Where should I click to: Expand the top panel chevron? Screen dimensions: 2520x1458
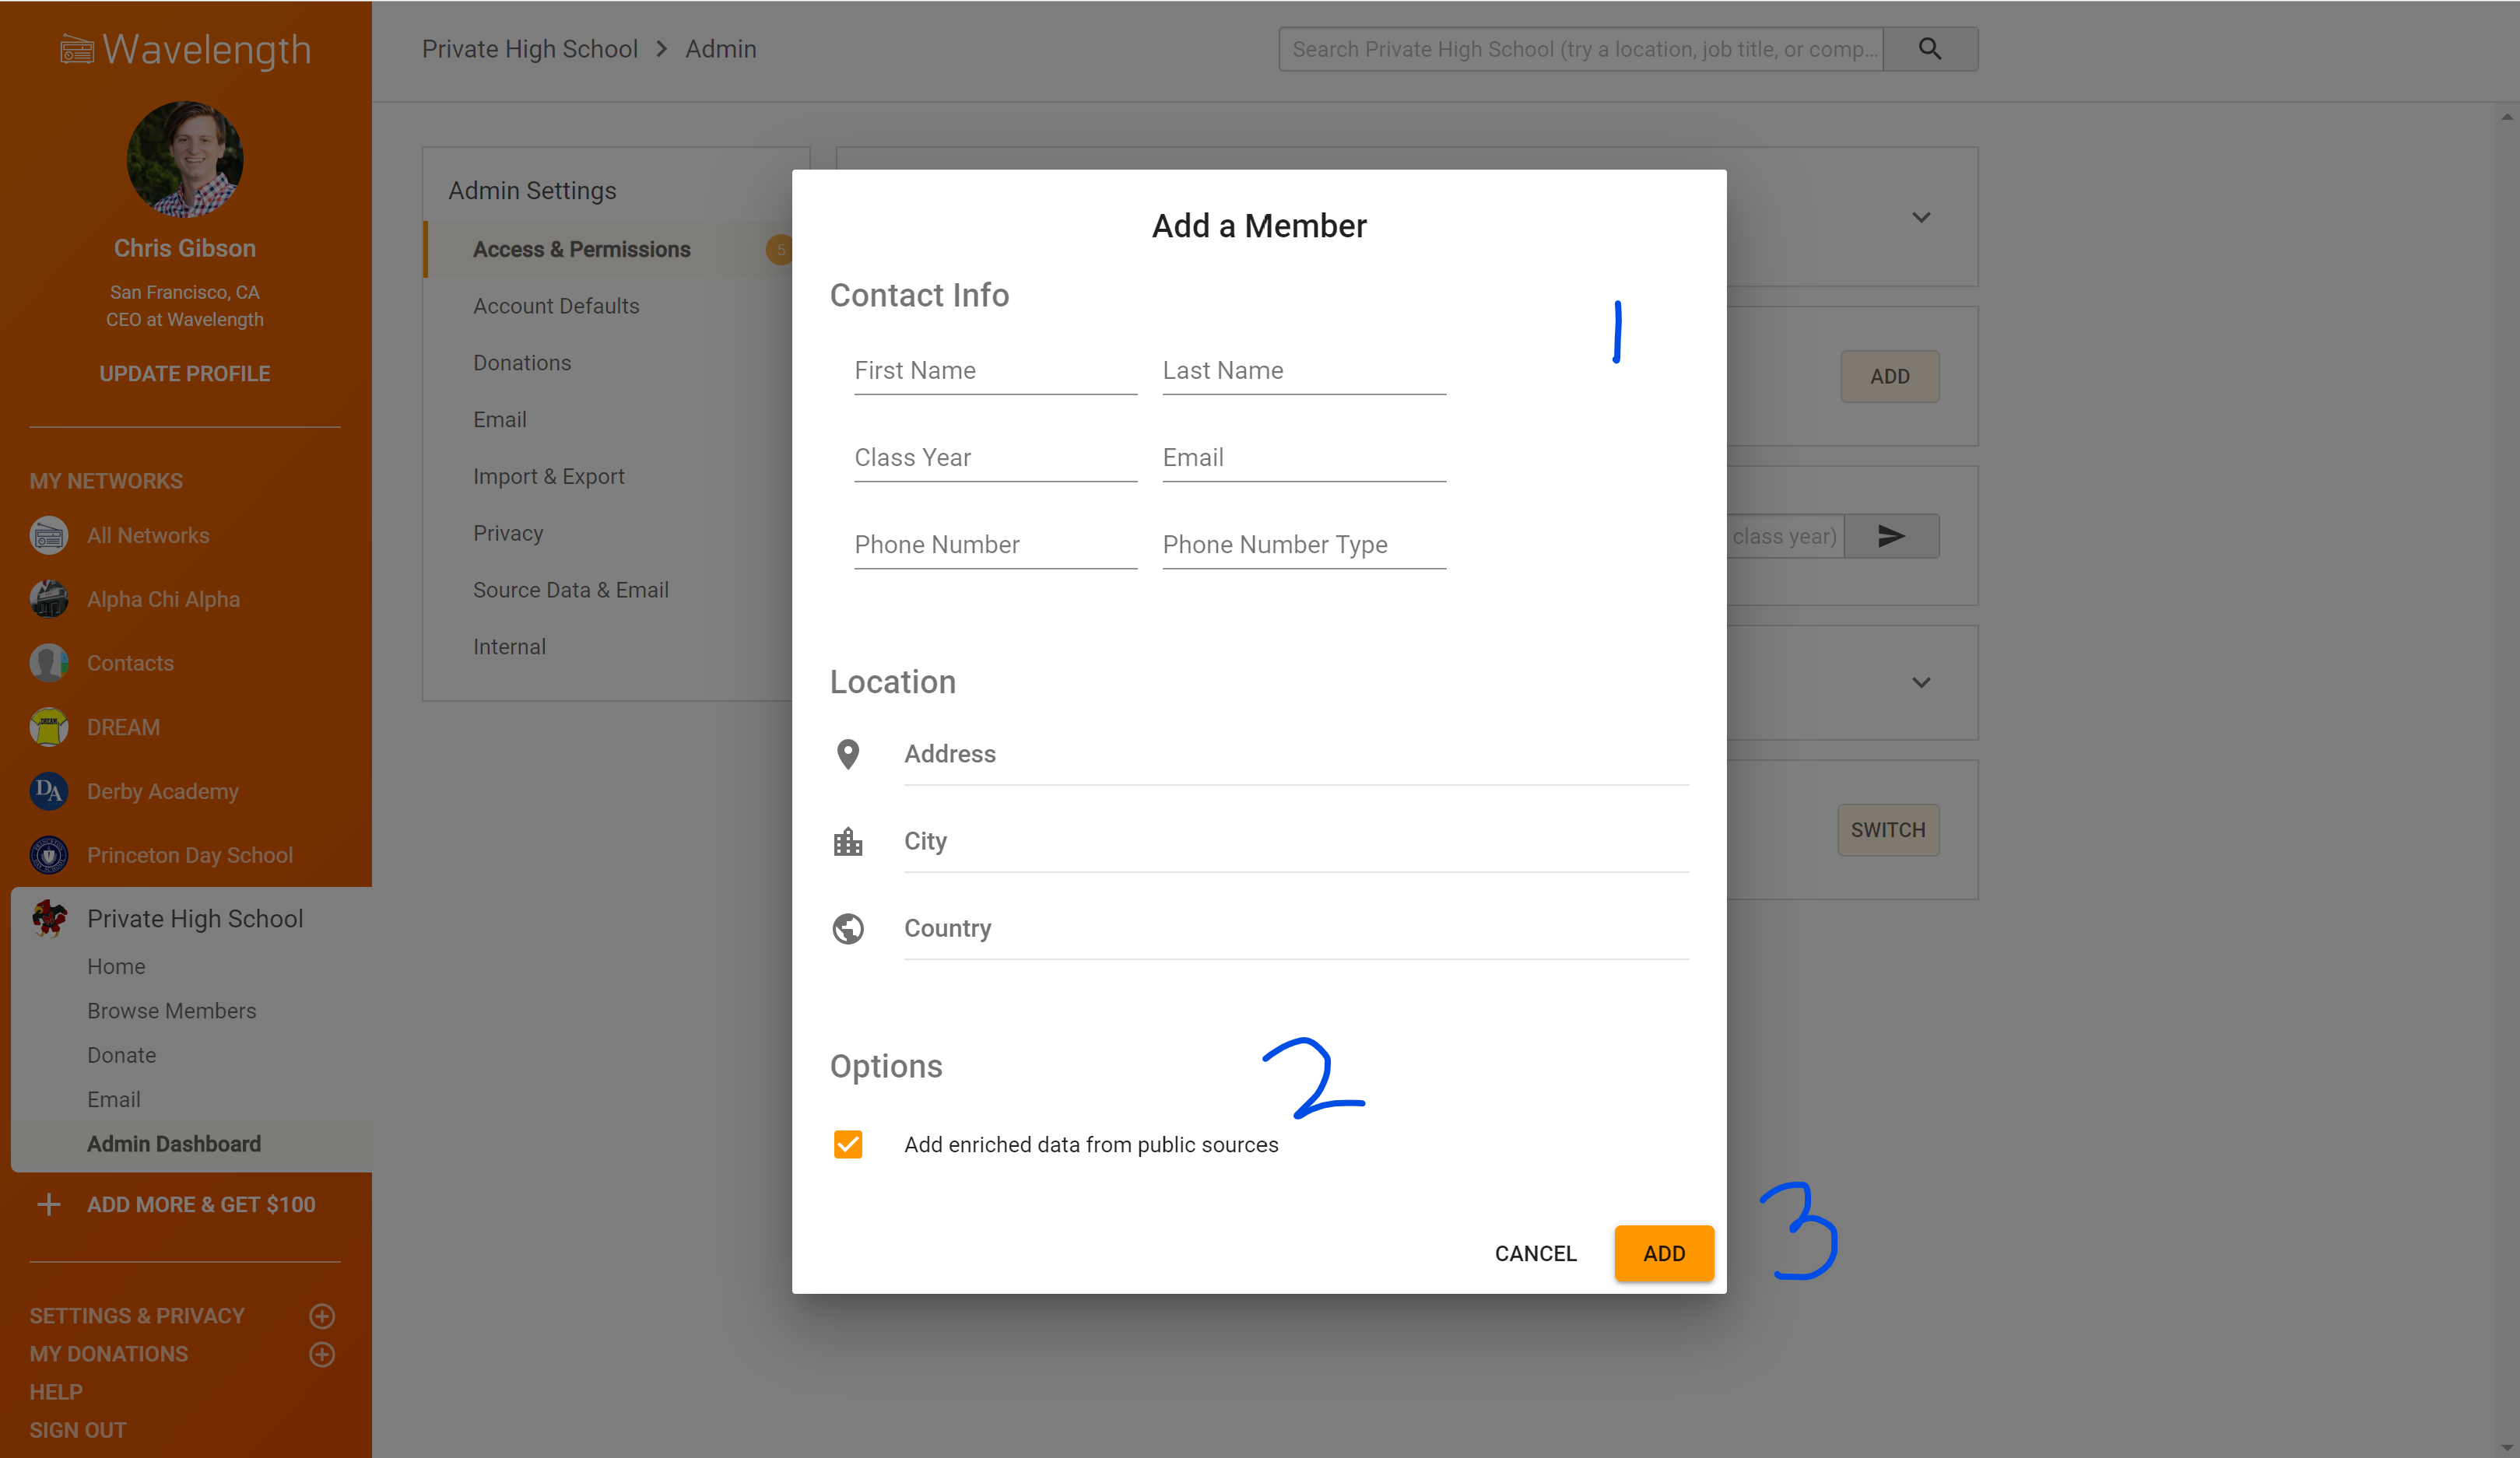tap(1921, 217)
